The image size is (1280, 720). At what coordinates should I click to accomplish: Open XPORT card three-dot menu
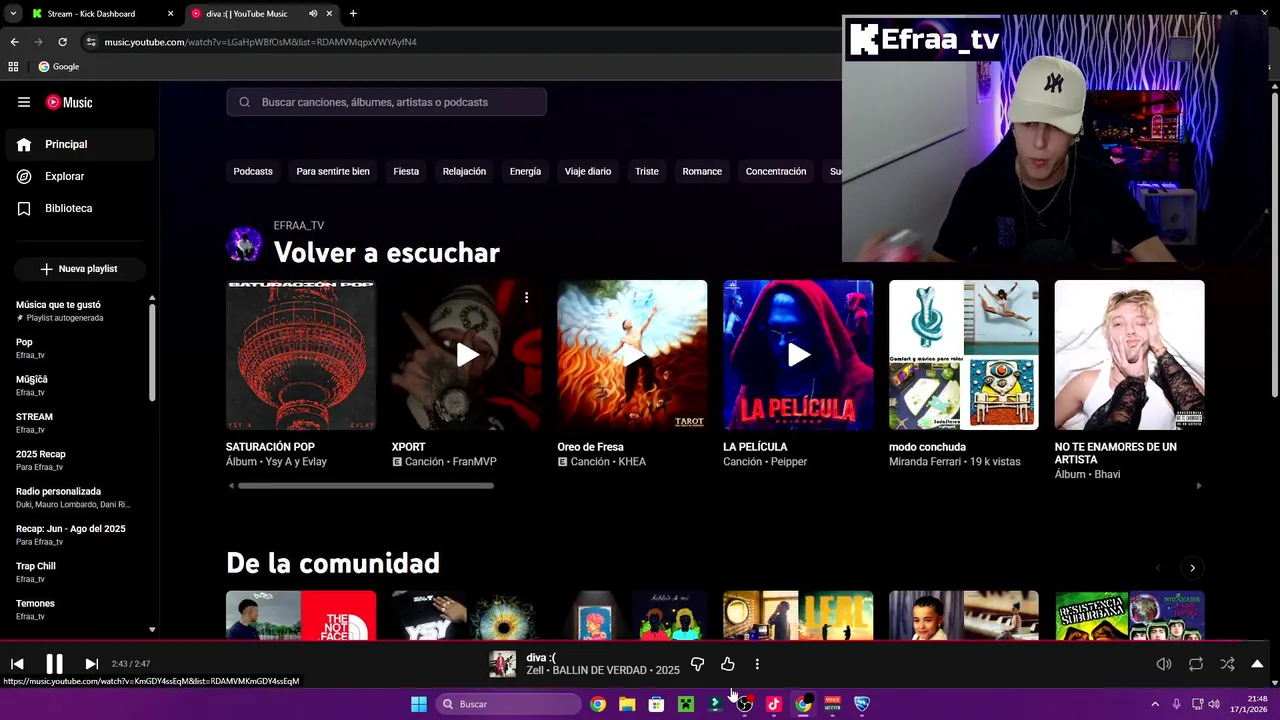tap(526, 297)
